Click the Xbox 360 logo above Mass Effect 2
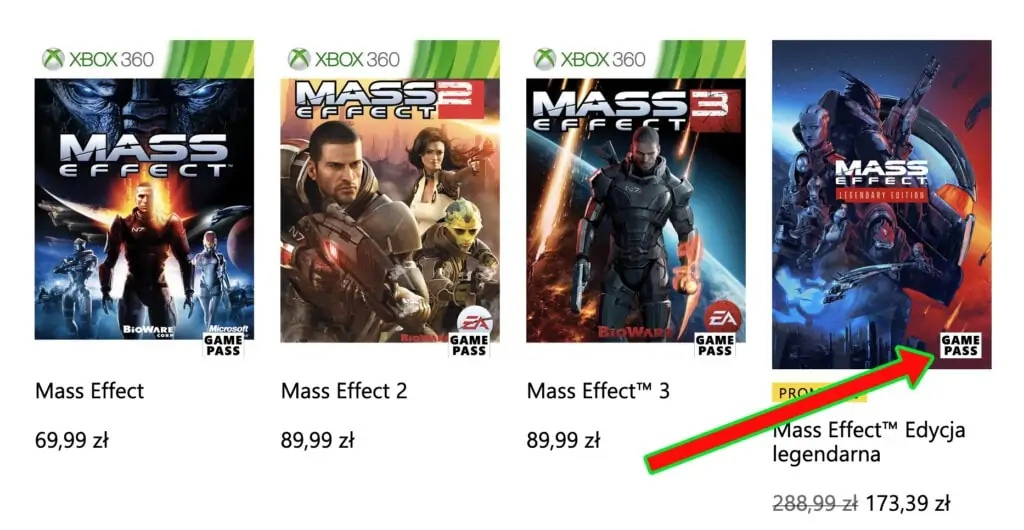Screen dimensions: 1024x530 (x=343, y=59)
